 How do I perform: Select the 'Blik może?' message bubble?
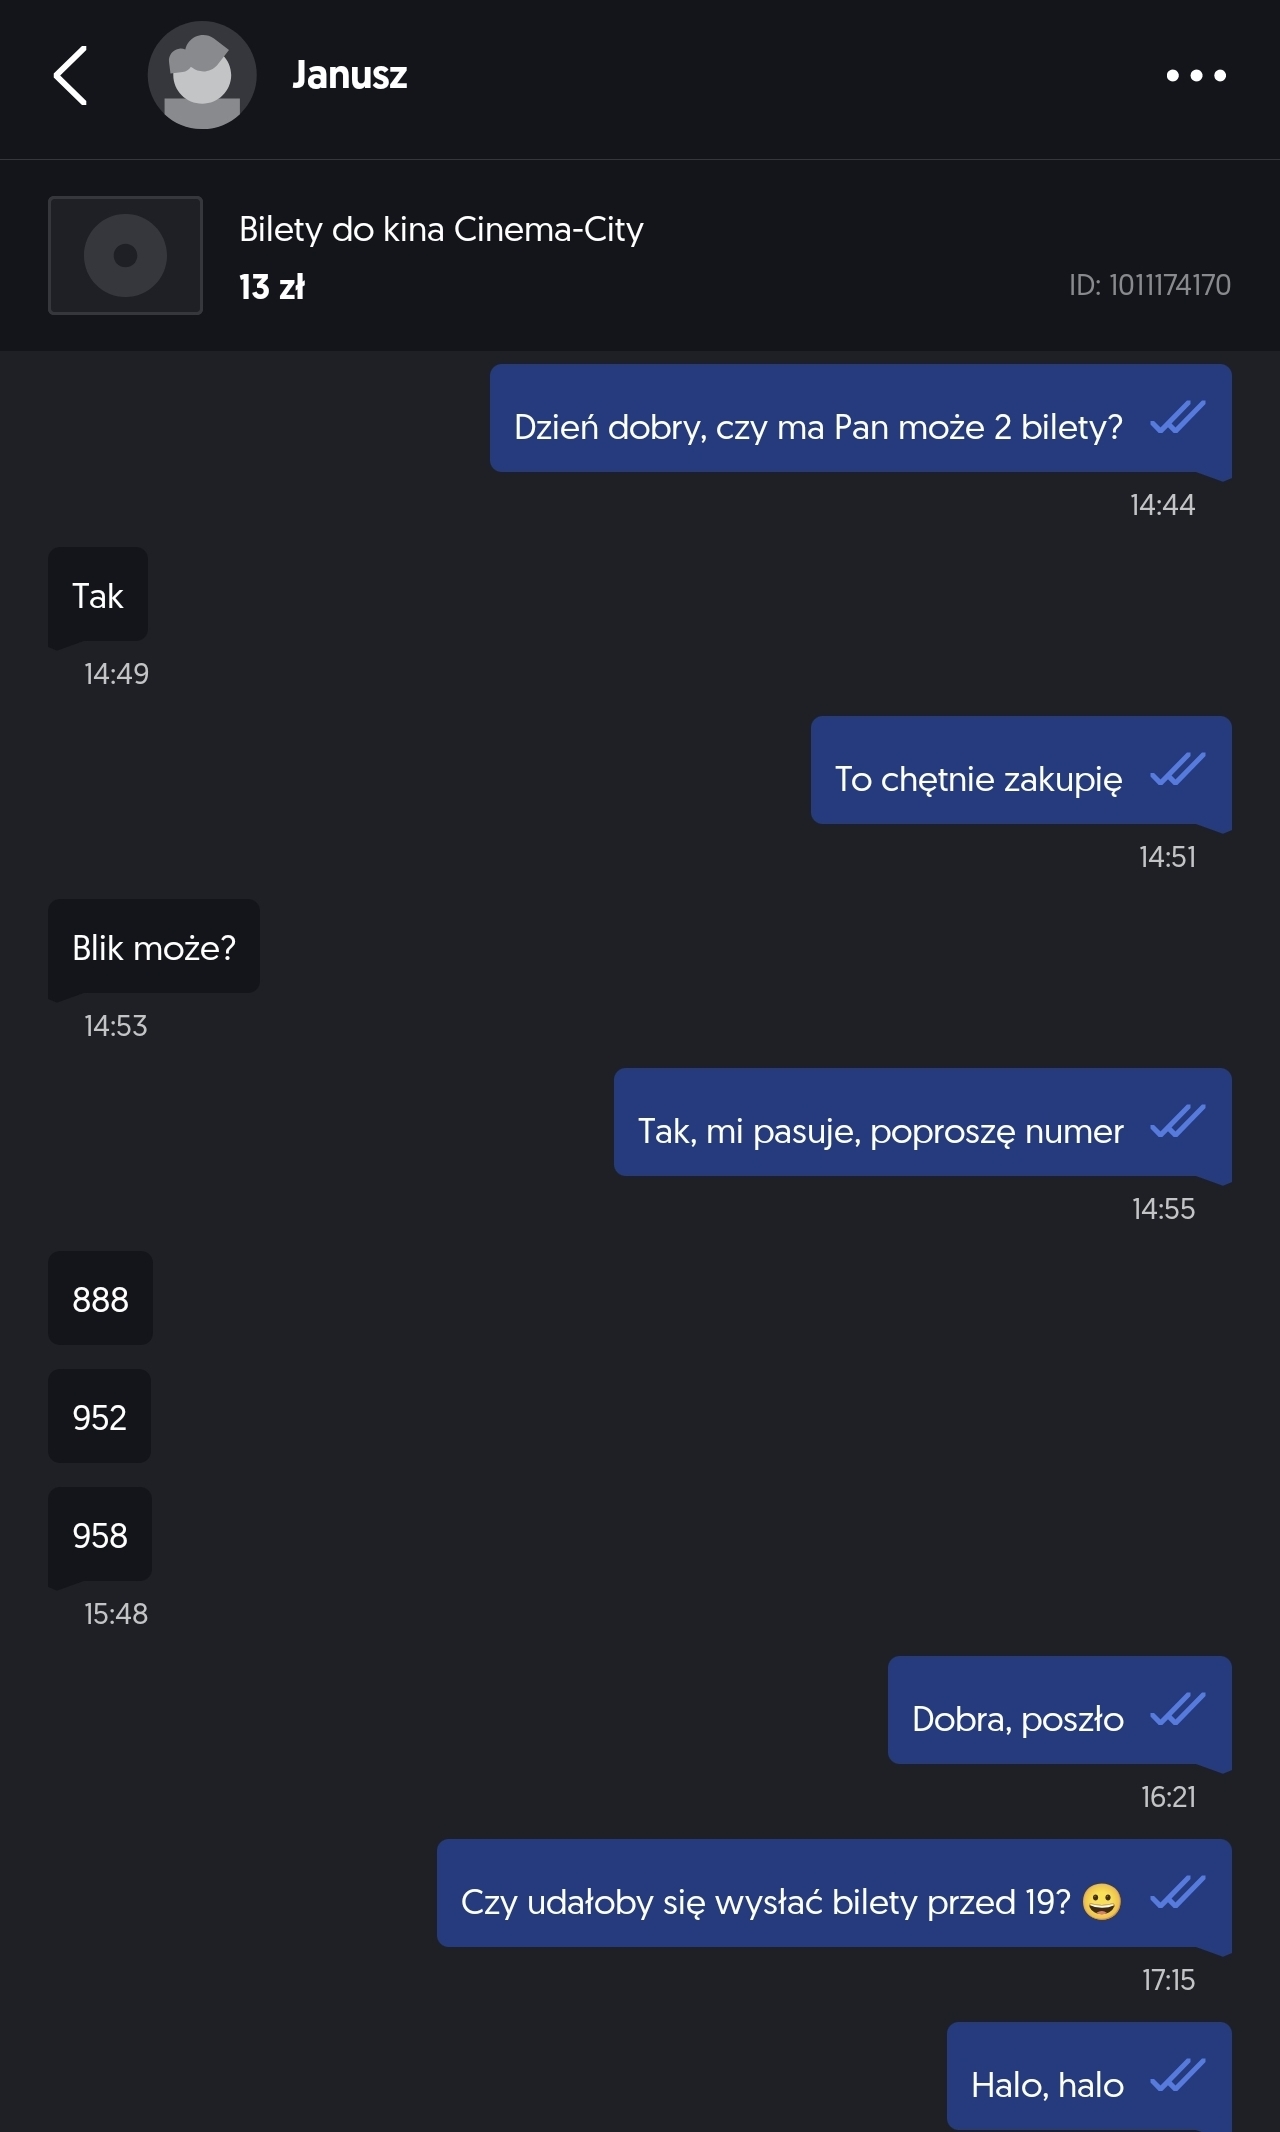pyautogui.click(x=154, y=947)
